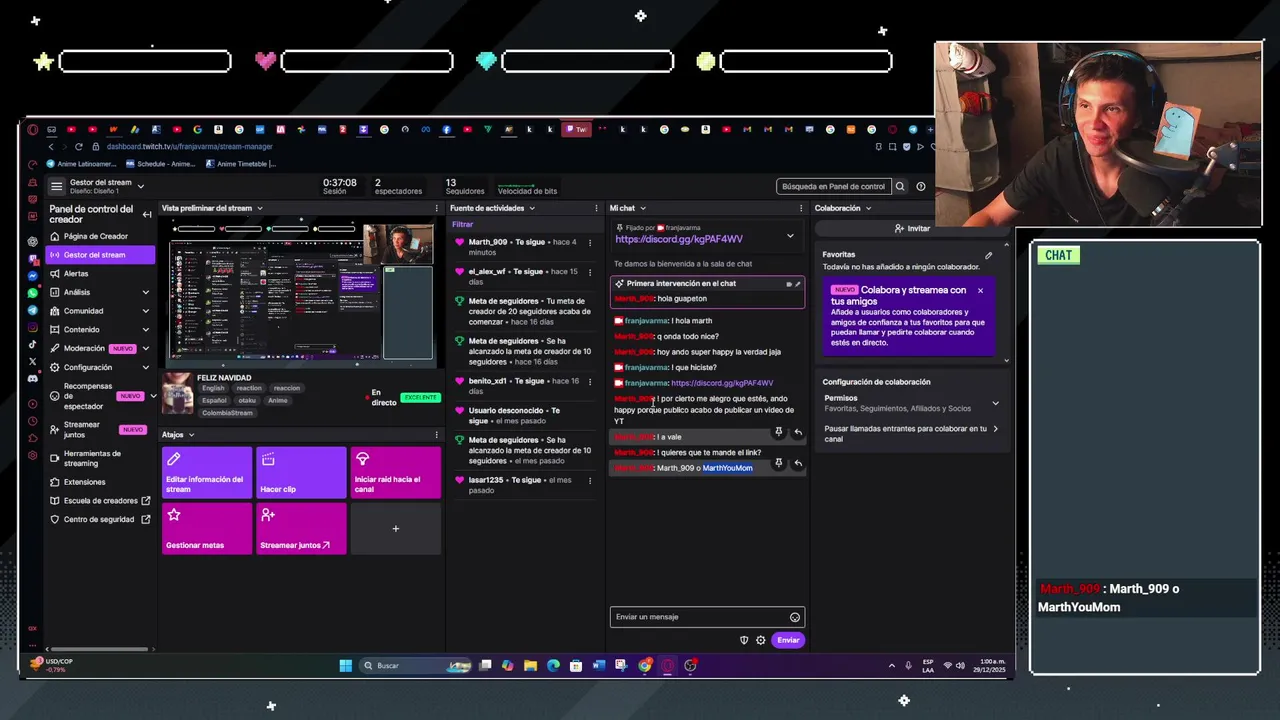Screen dimensions: 1280x720
Task: Open Atajos panel options menu
Action: pos(437,435)
